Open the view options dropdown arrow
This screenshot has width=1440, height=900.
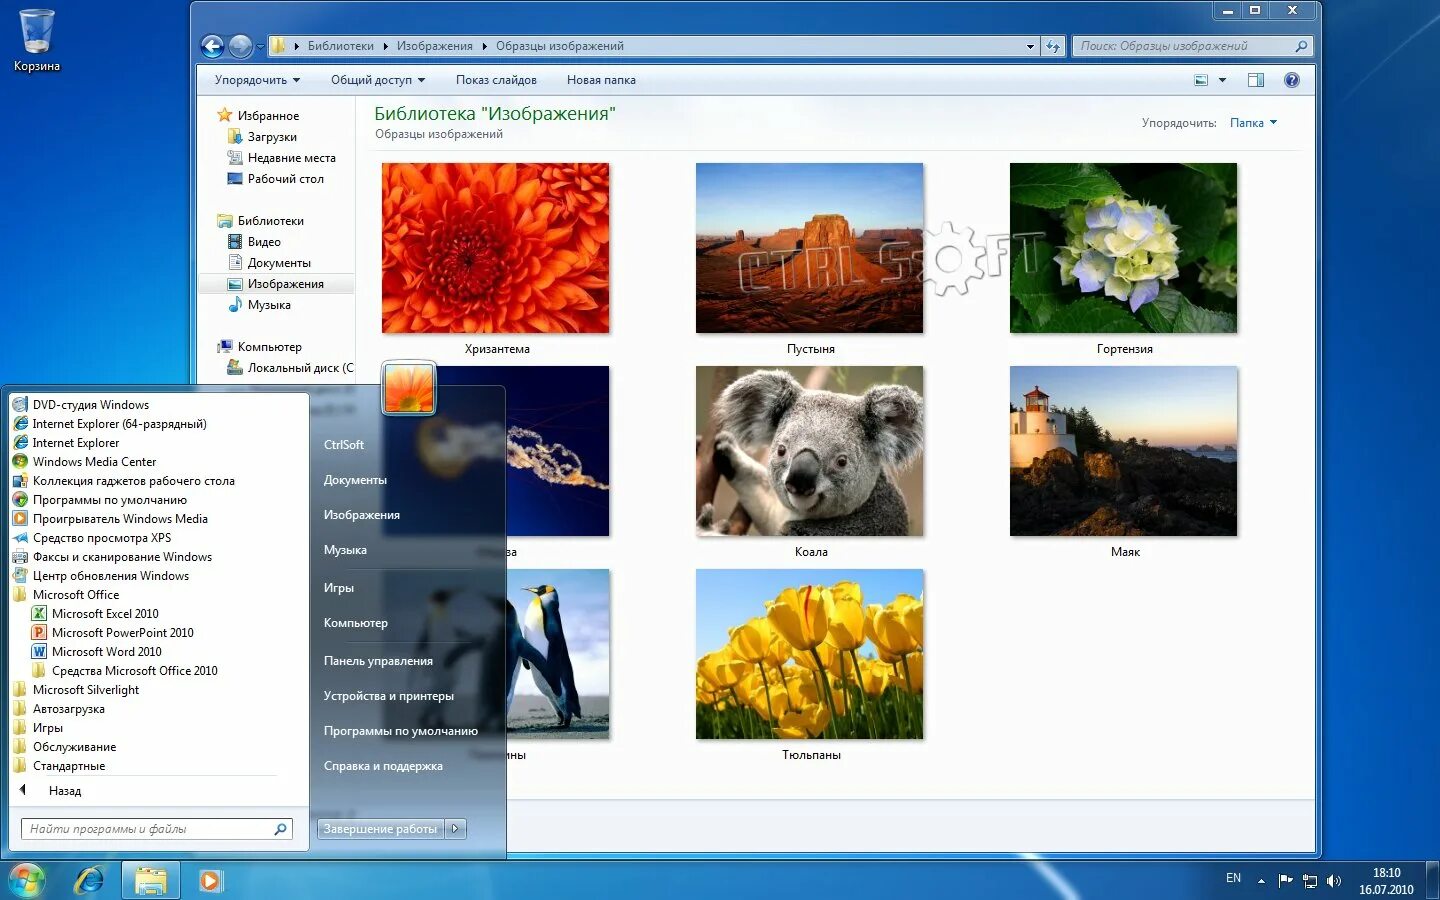point(1222,80)
